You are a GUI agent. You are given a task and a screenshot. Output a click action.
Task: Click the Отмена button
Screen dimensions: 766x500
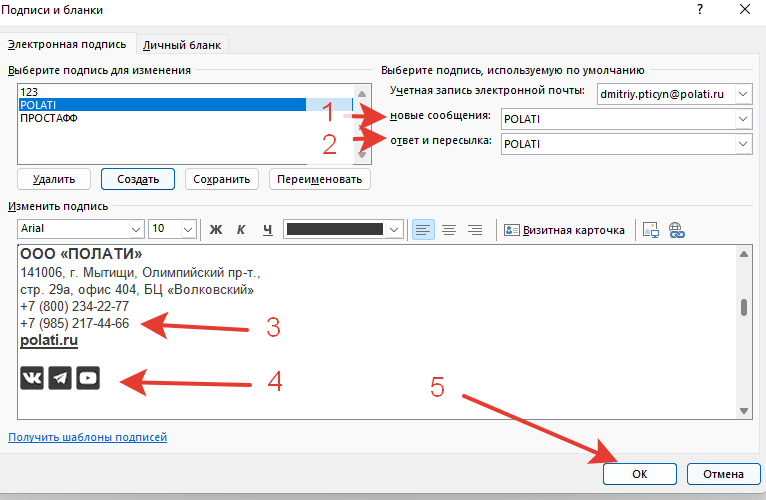tap(723, 474)
